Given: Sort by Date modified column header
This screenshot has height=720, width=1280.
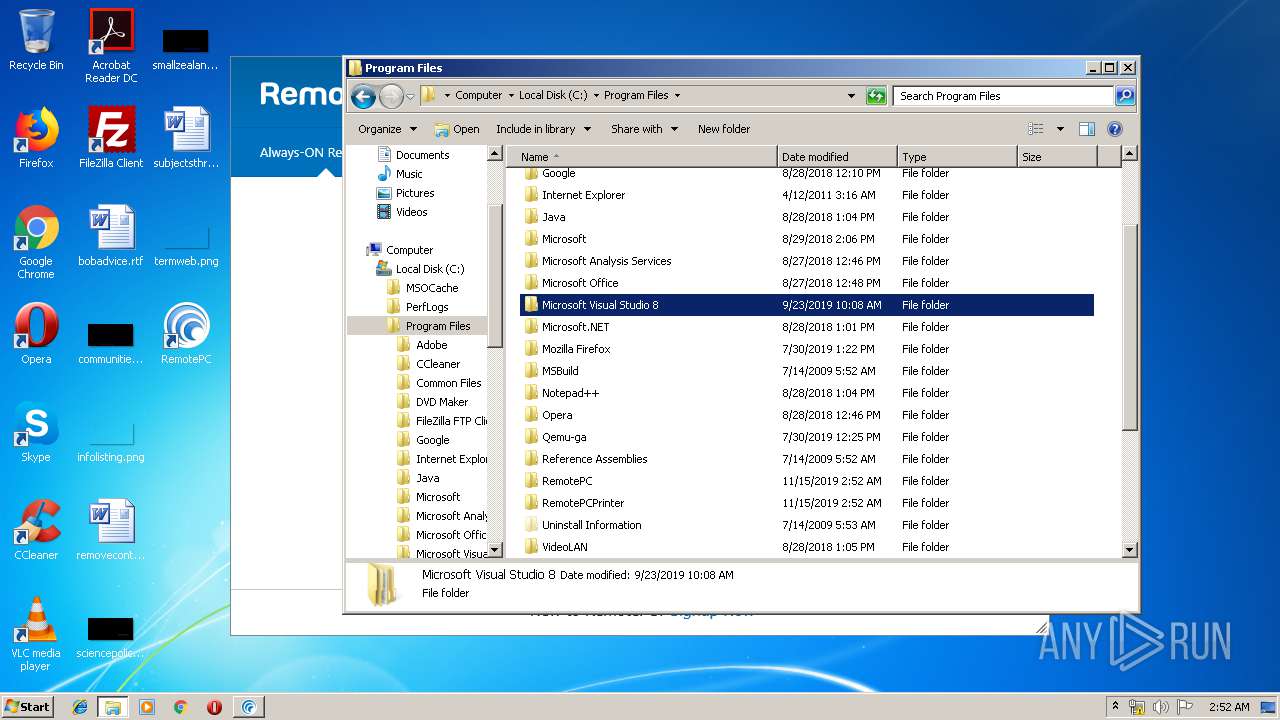Looking at the screenshot, I should pyautogui.click(x=837, y=157).
